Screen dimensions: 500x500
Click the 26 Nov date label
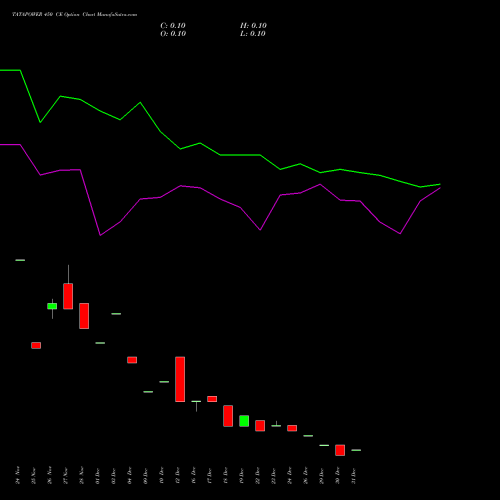(50, 475)
